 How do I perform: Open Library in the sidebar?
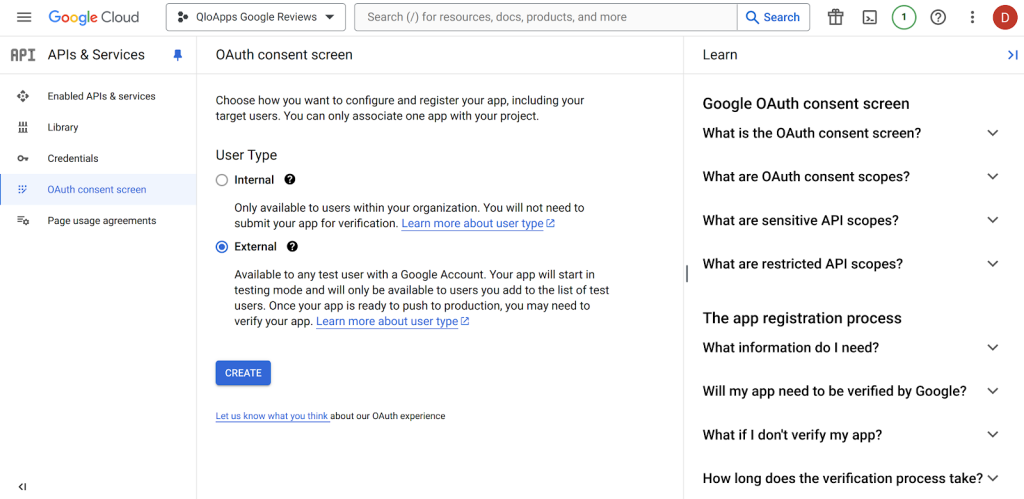pyautogui.click(x=62, y=127)
